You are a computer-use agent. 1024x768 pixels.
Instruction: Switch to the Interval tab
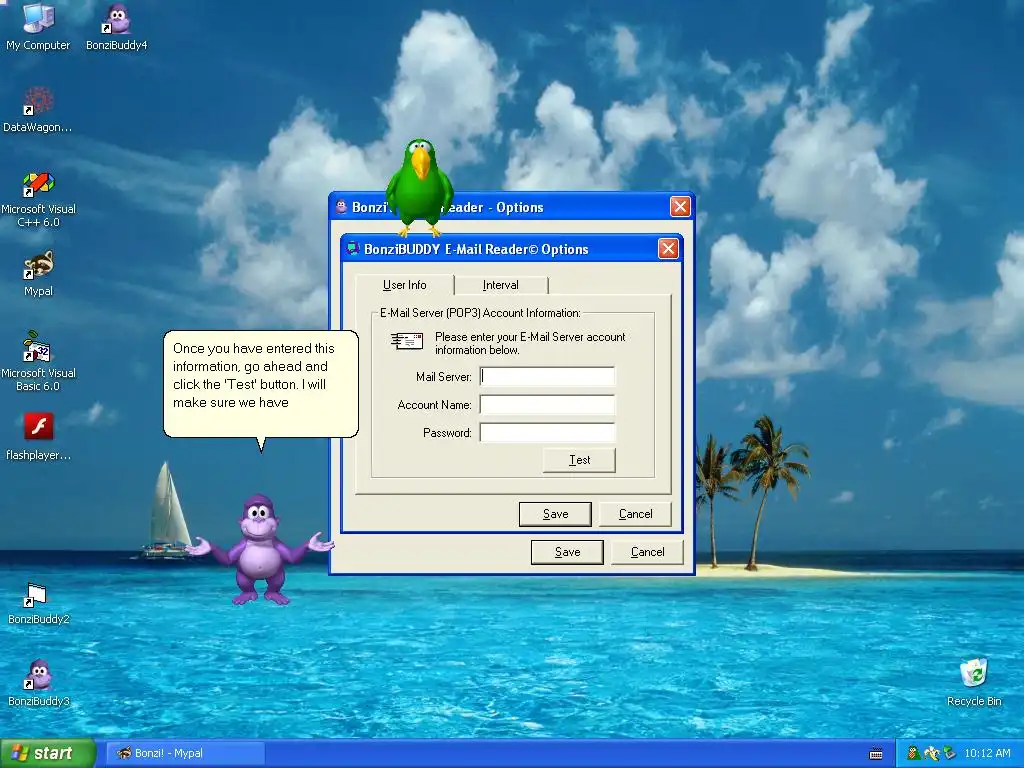pyautogui.click(x=501, y=285)
